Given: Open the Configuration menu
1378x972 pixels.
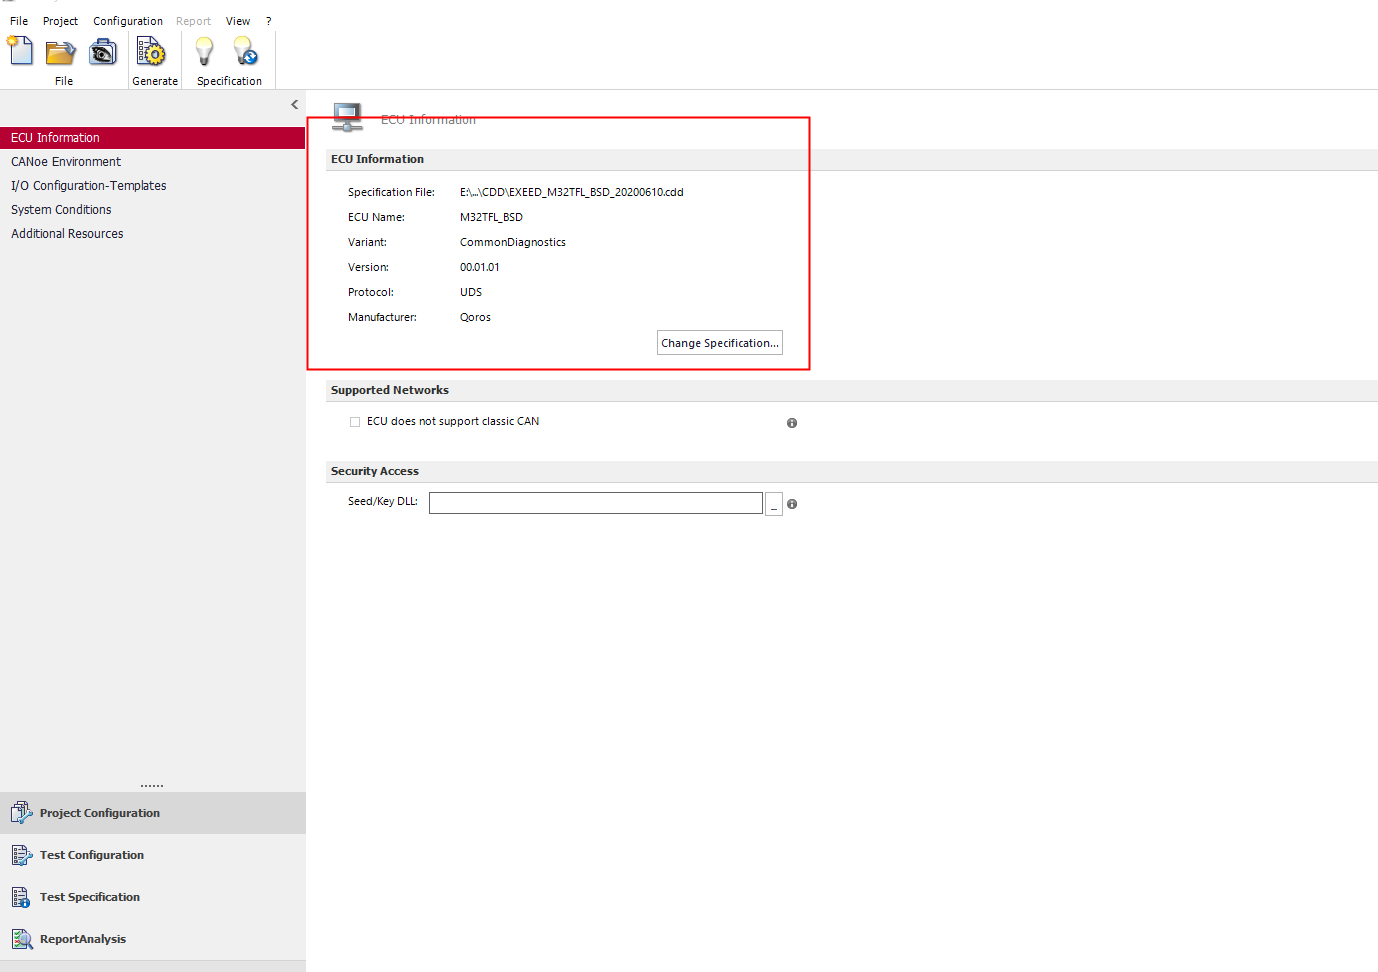Looking at the screenshot, I should click(128, 21).
